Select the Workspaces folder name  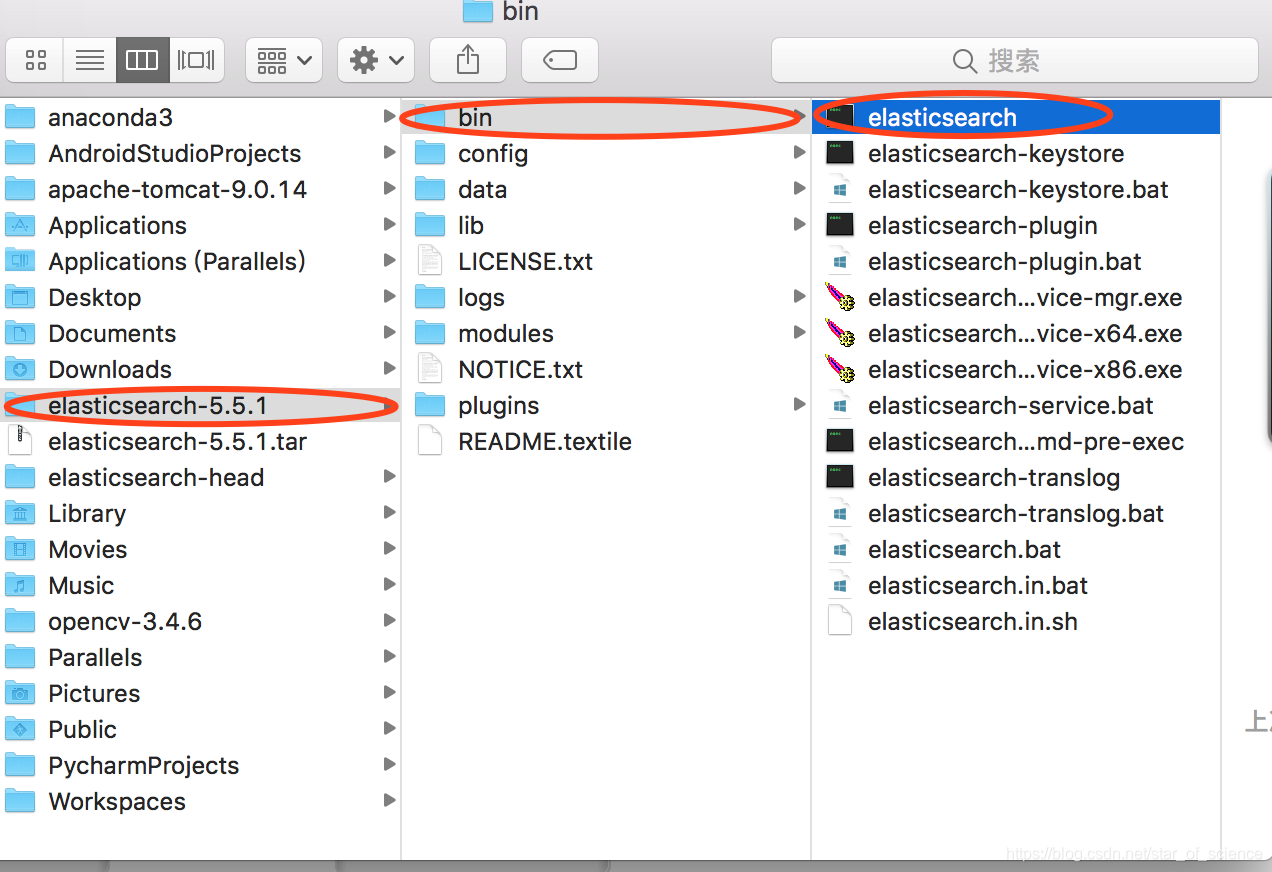(x=117, y=802)
